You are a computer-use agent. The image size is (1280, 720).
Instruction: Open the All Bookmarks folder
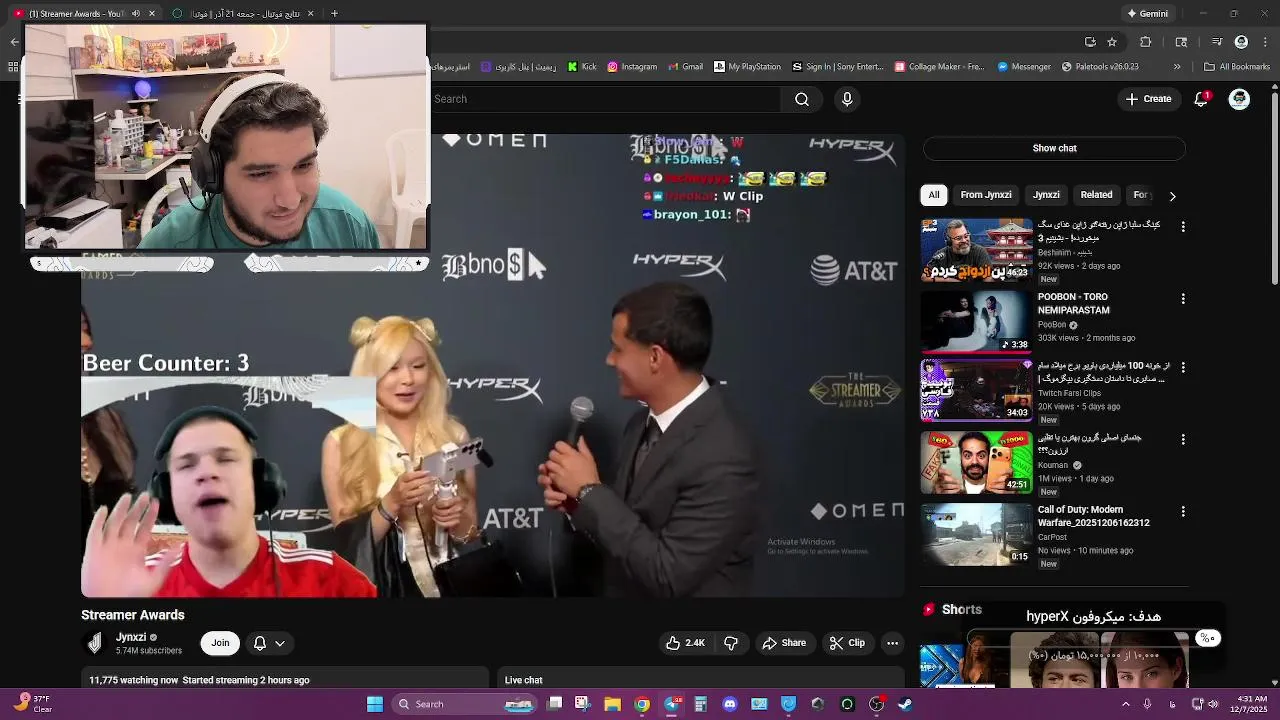coord(1237,67)
